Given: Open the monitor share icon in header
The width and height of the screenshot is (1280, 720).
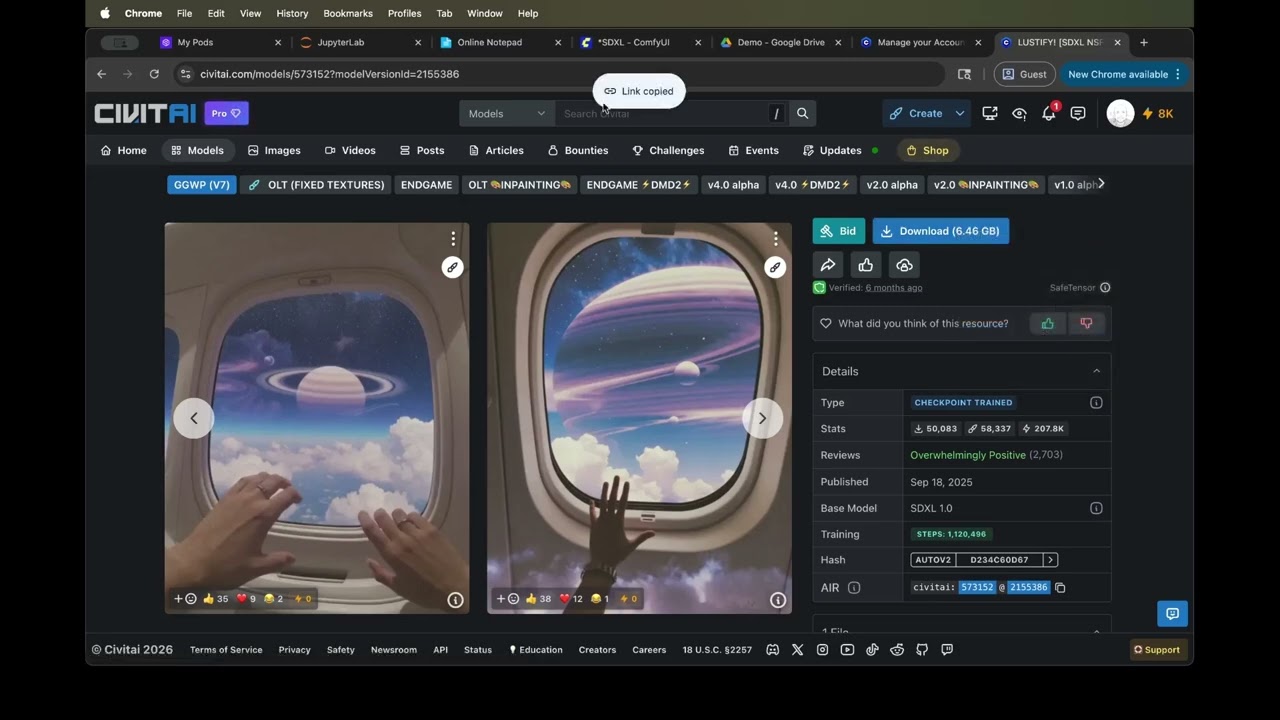Looking at the screenshot, I should [990, 114].
